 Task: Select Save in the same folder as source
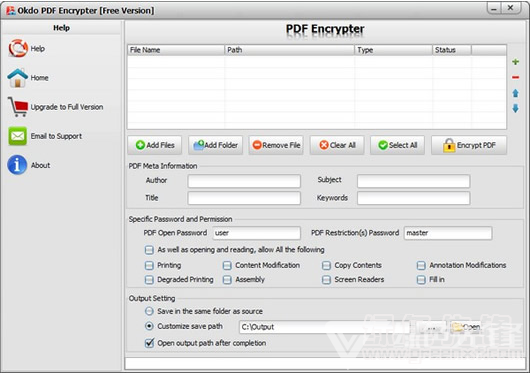[149, 311]
